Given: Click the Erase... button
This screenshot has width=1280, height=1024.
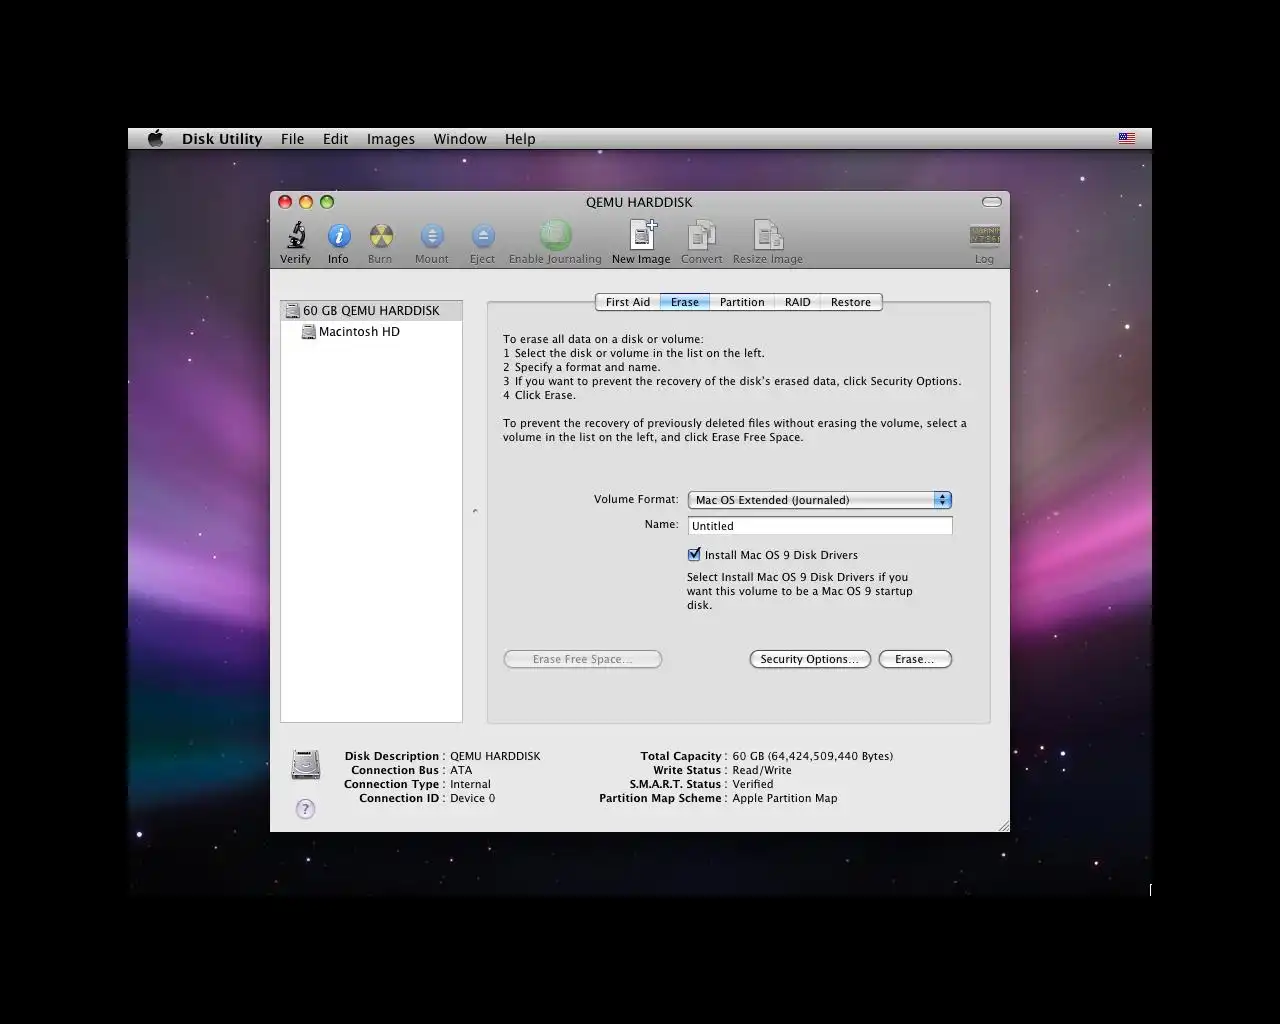Looking at the screenshot, I should click(x=915, y=659).
